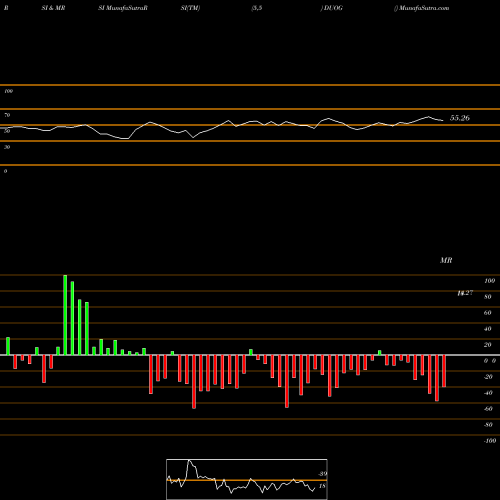Select the first green bar at far left
The height and width of the screenshot is (500, 500).
click(x=8, y=346)
